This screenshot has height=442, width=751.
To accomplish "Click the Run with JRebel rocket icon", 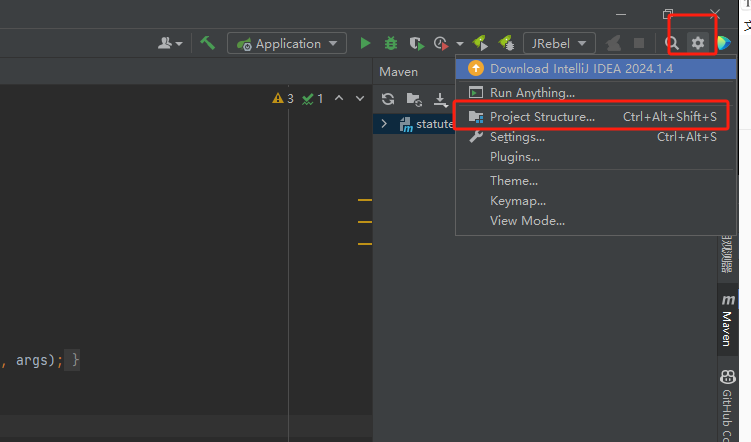I will tap(481, 43).
